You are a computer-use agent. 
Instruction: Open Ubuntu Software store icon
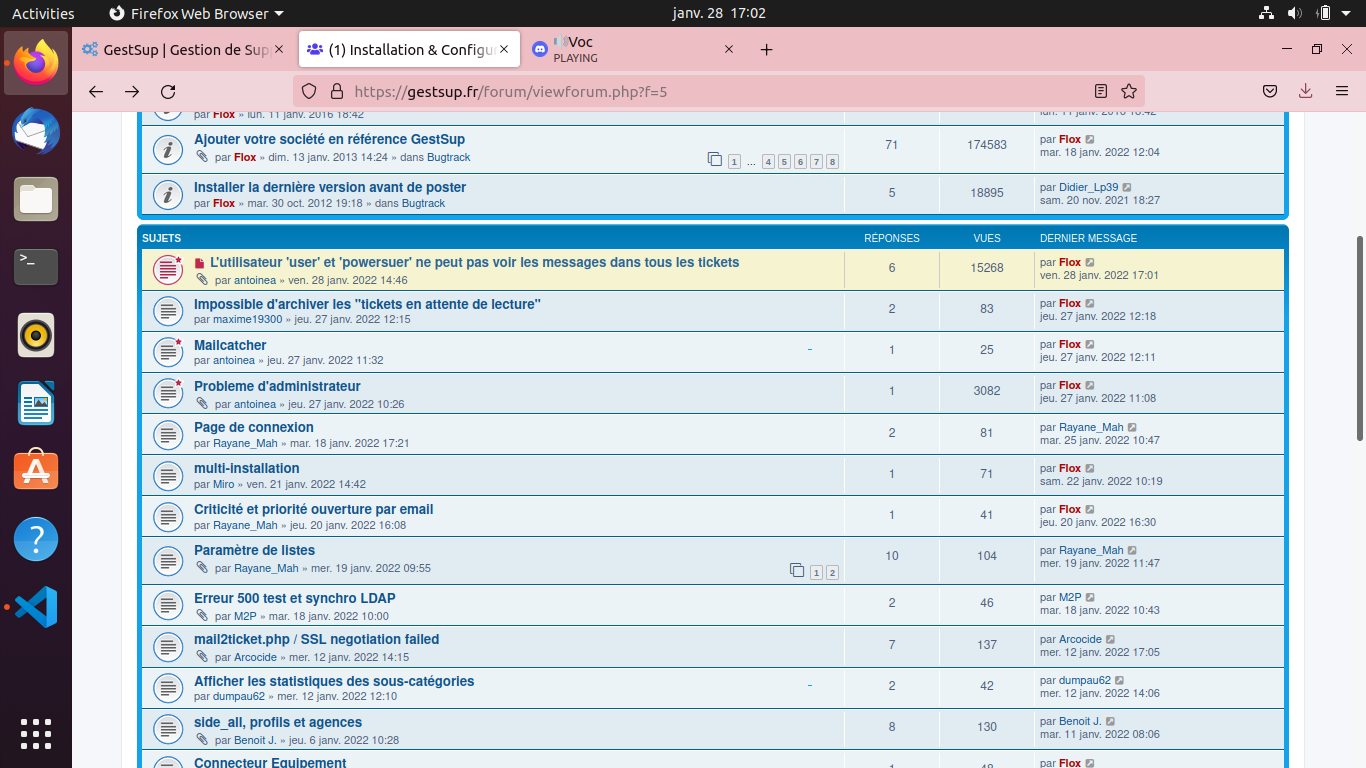click(x=36, y=471)
